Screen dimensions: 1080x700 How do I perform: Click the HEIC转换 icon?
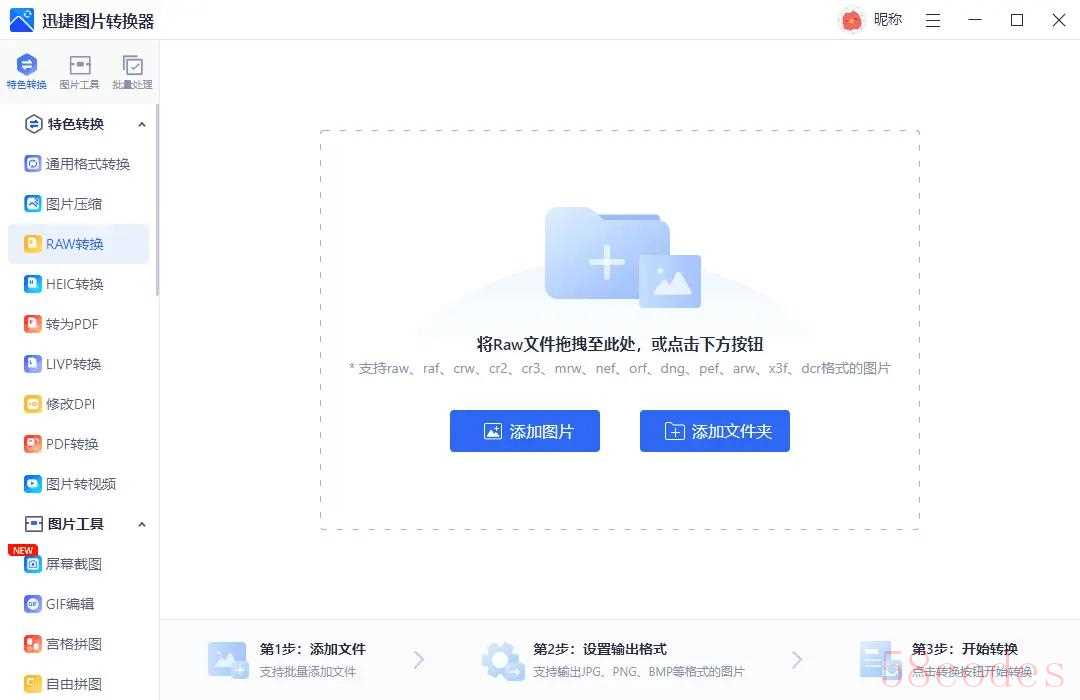click(33, 284)
